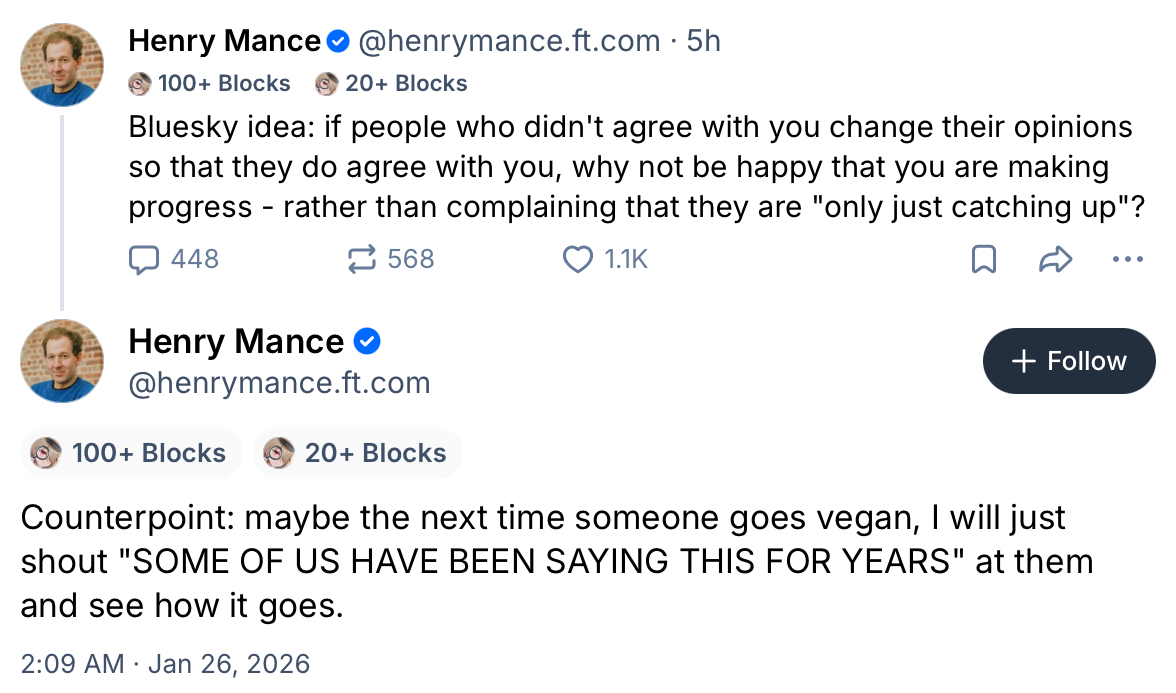Click the Henry Mance name in parent post
Image resolution: width=1176 pixels, height=693 pixels.
(x=225, y=41)
